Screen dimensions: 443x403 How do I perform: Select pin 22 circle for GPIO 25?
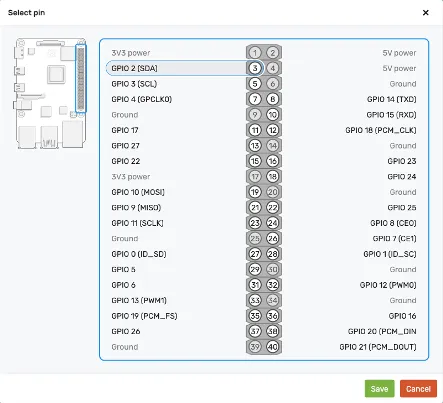(x=273, y=207)
